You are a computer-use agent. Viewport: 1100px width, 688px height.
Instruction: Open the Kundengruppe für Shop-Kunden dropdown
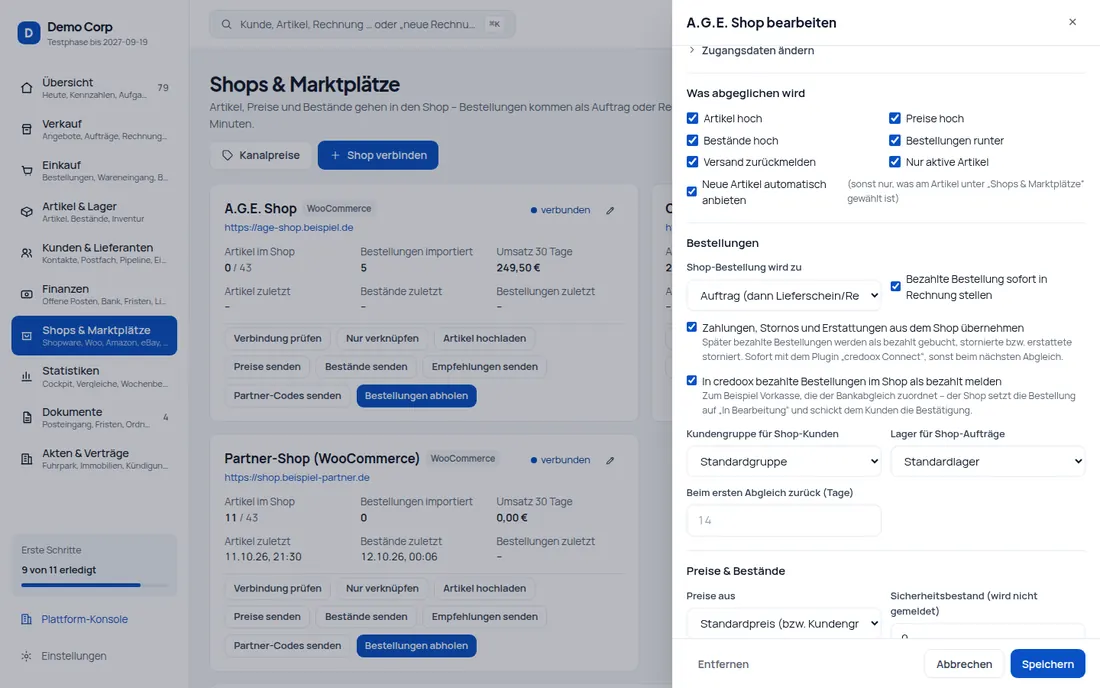pos(784,461)
